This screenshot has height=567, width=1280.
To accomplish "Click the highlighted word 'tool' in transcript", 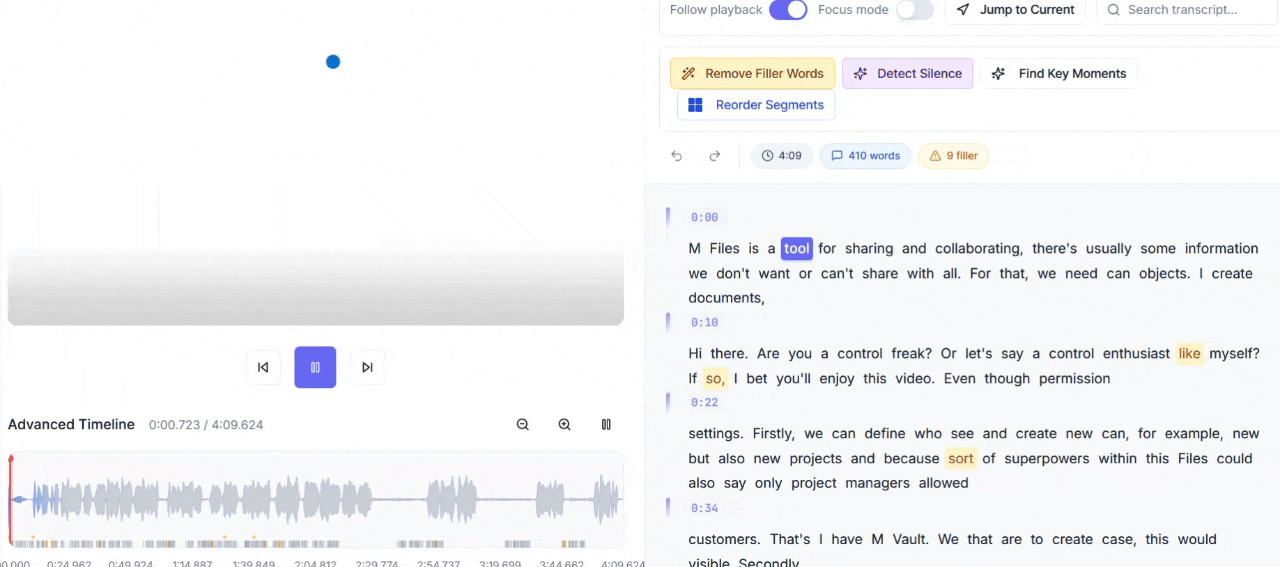I will [x=797, y=249].
